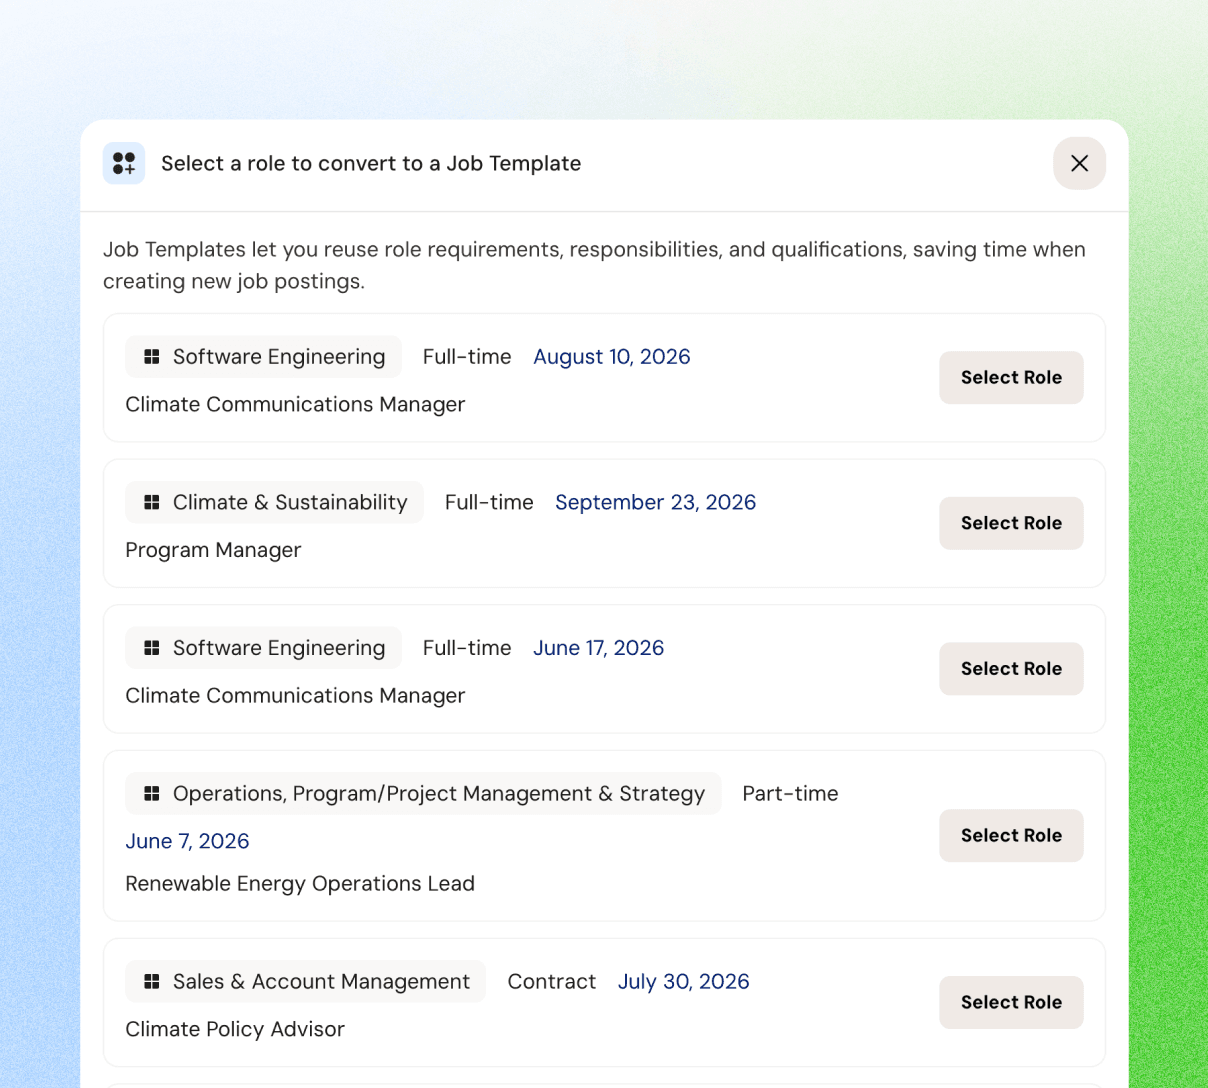Click grid icon in Climate & Sustainability tag
1208x1088 pixels.
(152, 502)
